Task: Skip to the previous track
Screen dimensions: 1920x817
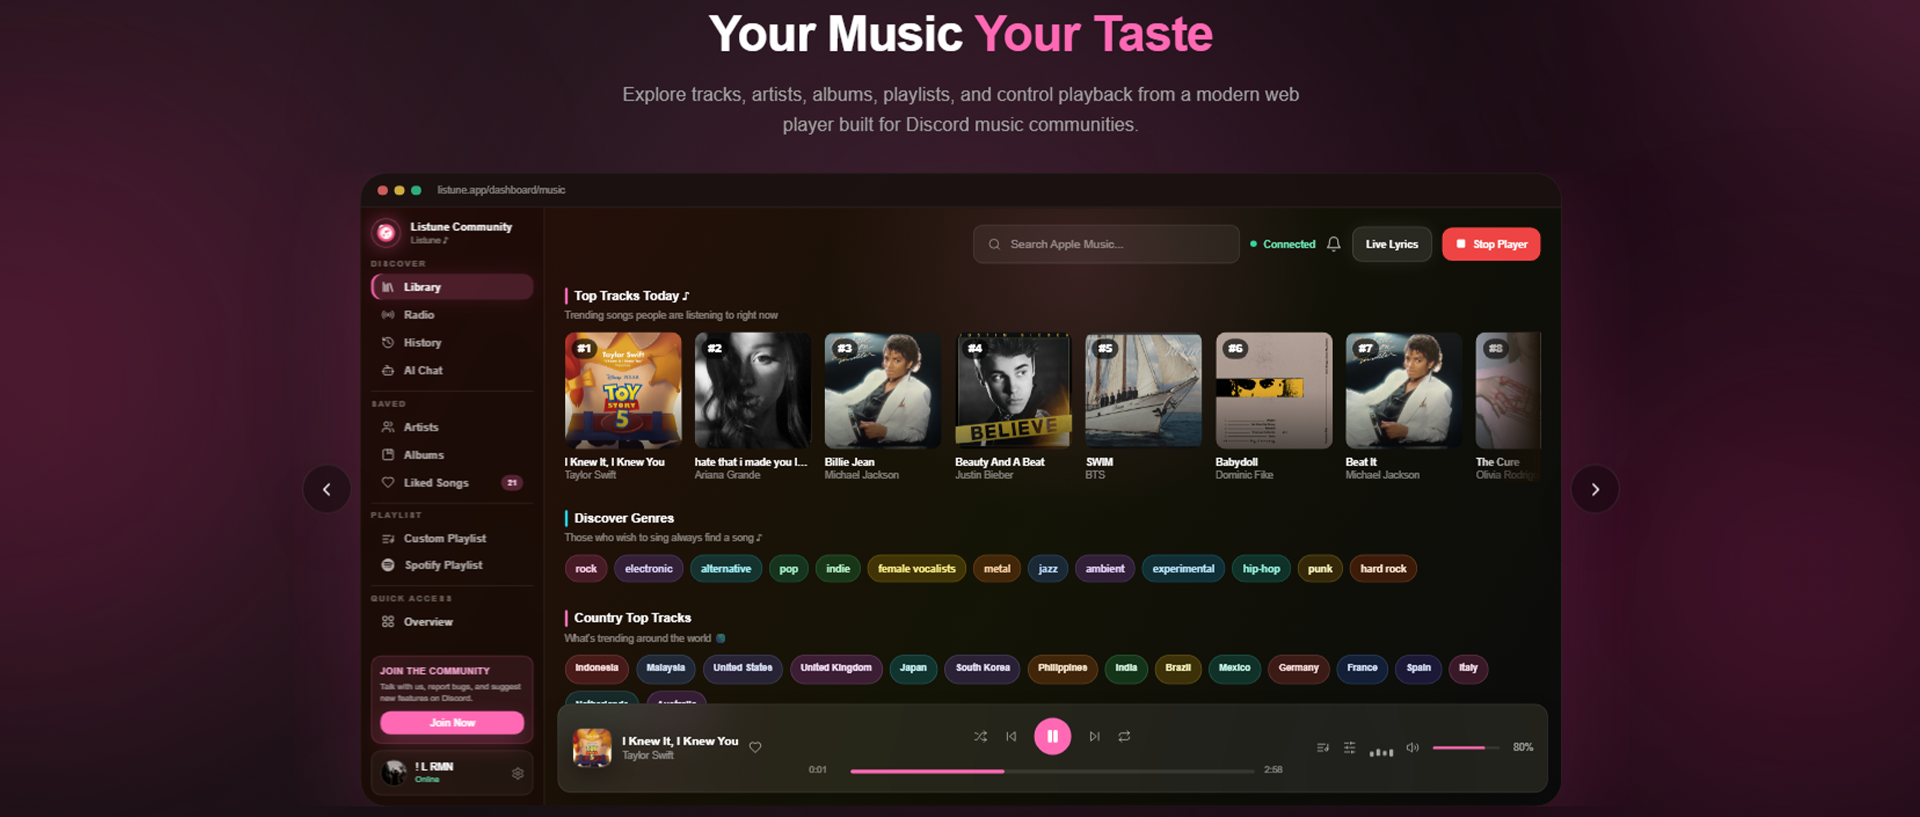Action: click(1011, 737)
